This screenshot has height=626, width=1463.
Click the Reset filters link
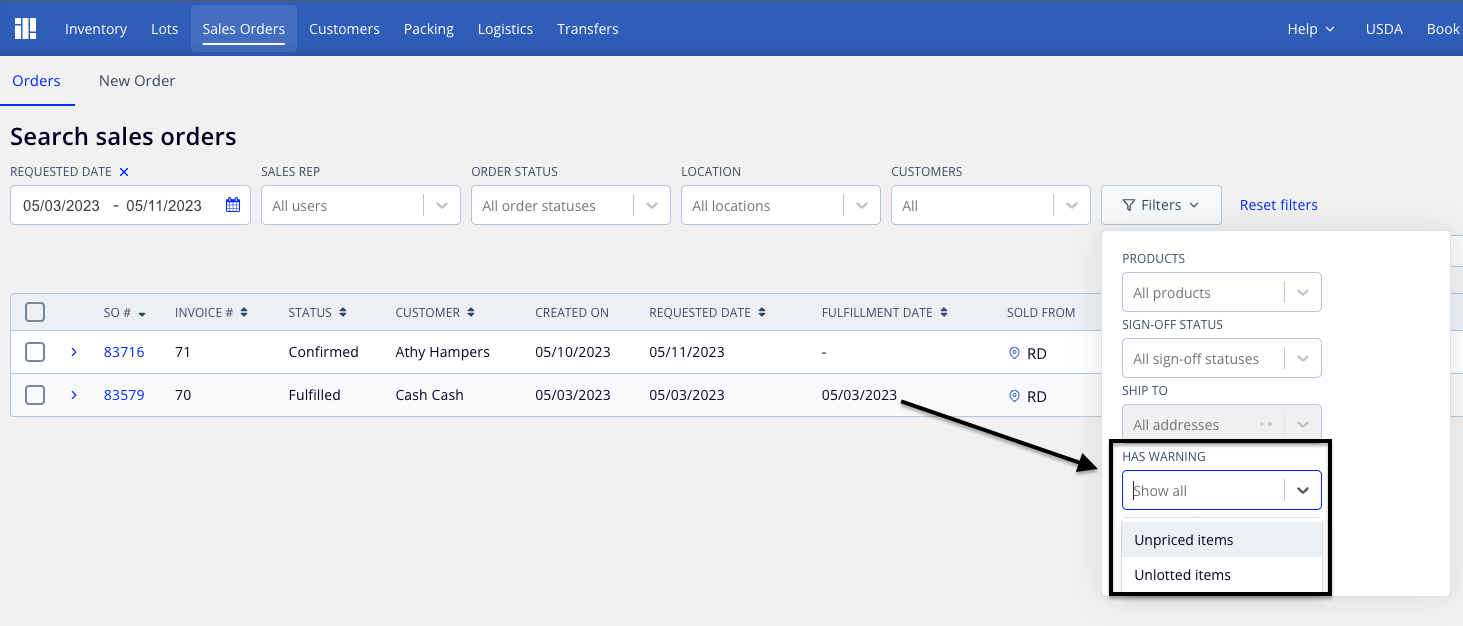[x=1278, y=205]
